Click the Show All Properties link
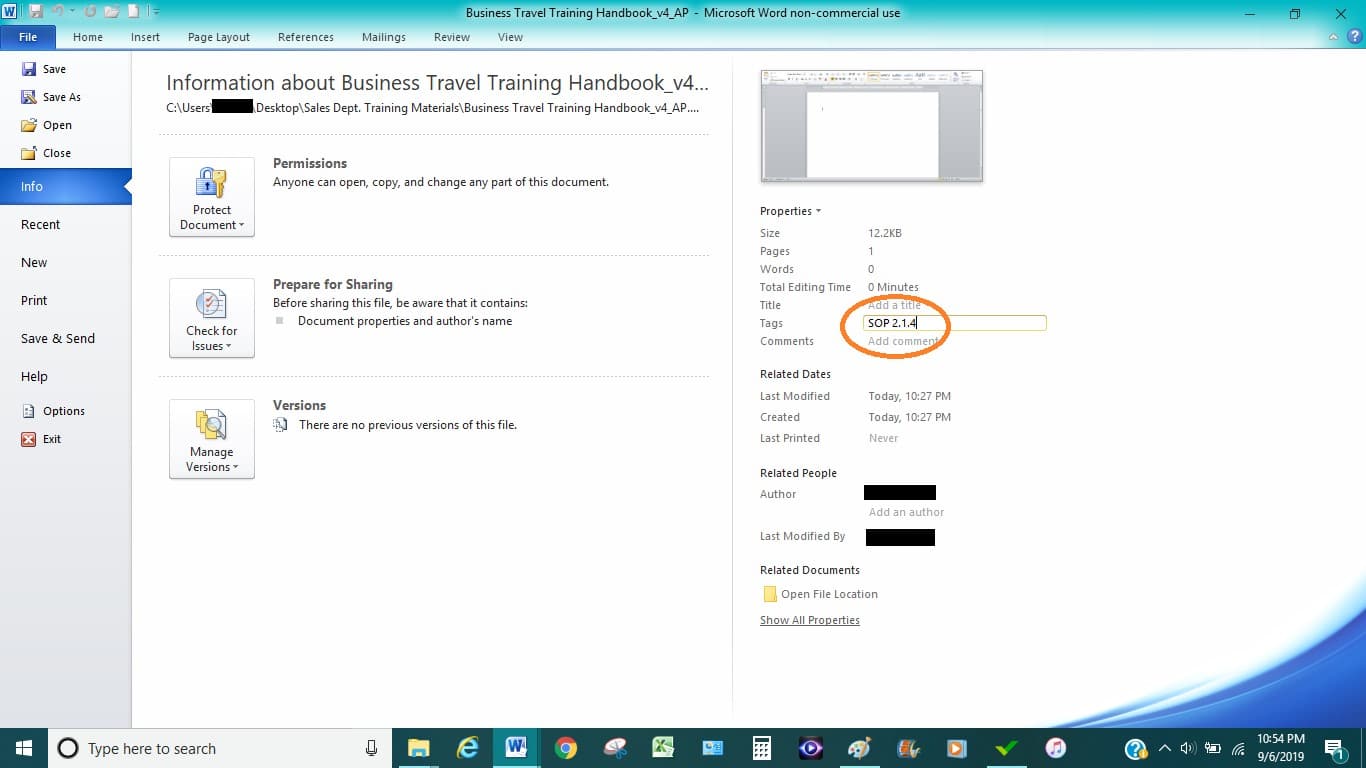 (810, 620)
